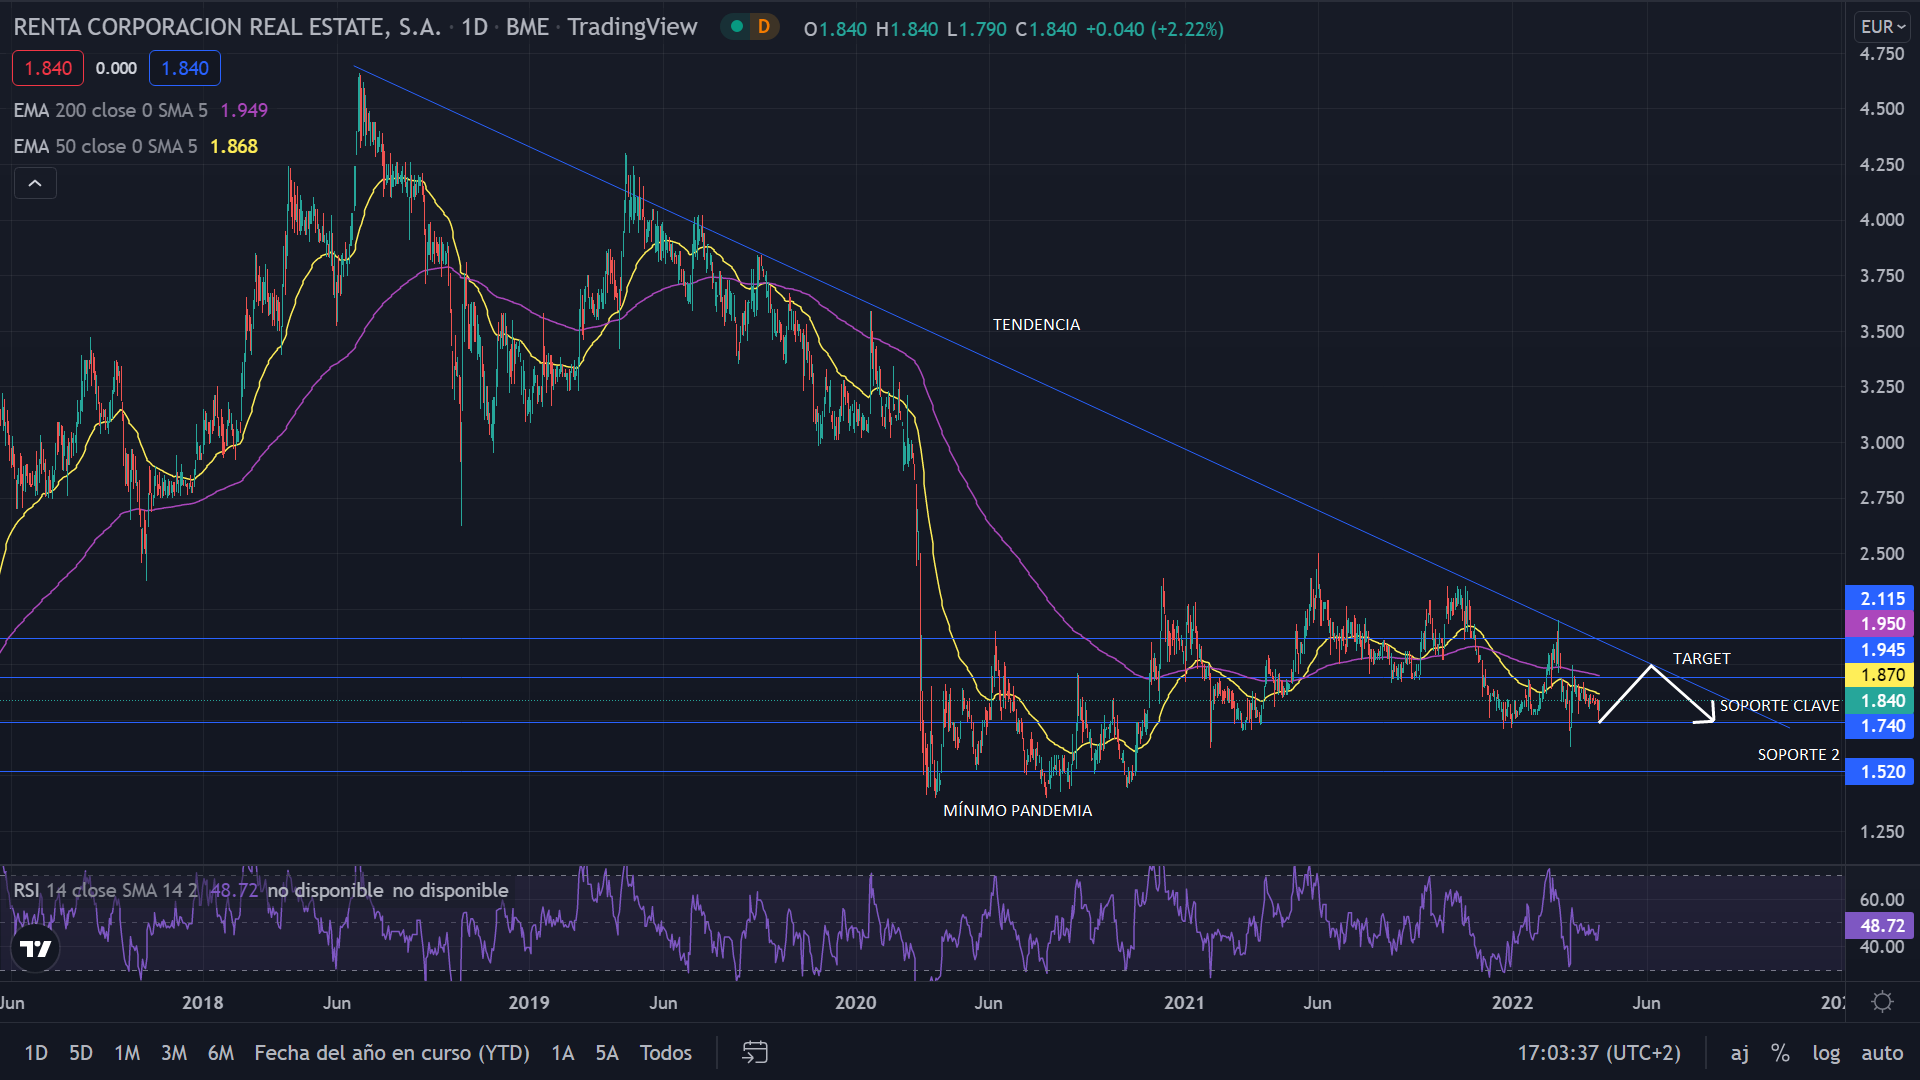The height and width of the screenshot is (1080, 1920).
Task: Click the green market status dot
Action: pos(737,27)
